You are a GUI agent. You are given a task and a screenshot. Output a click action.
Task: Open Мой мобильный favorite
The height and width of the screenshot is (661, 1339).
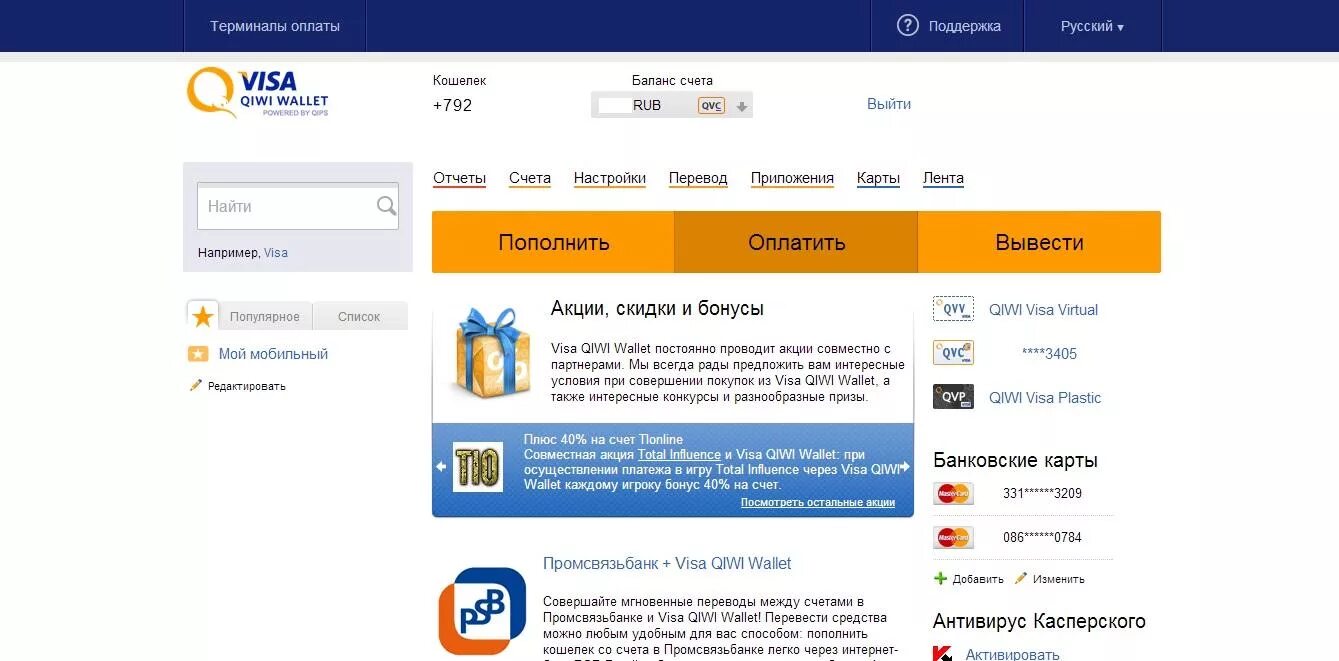(x=273, y=354)
